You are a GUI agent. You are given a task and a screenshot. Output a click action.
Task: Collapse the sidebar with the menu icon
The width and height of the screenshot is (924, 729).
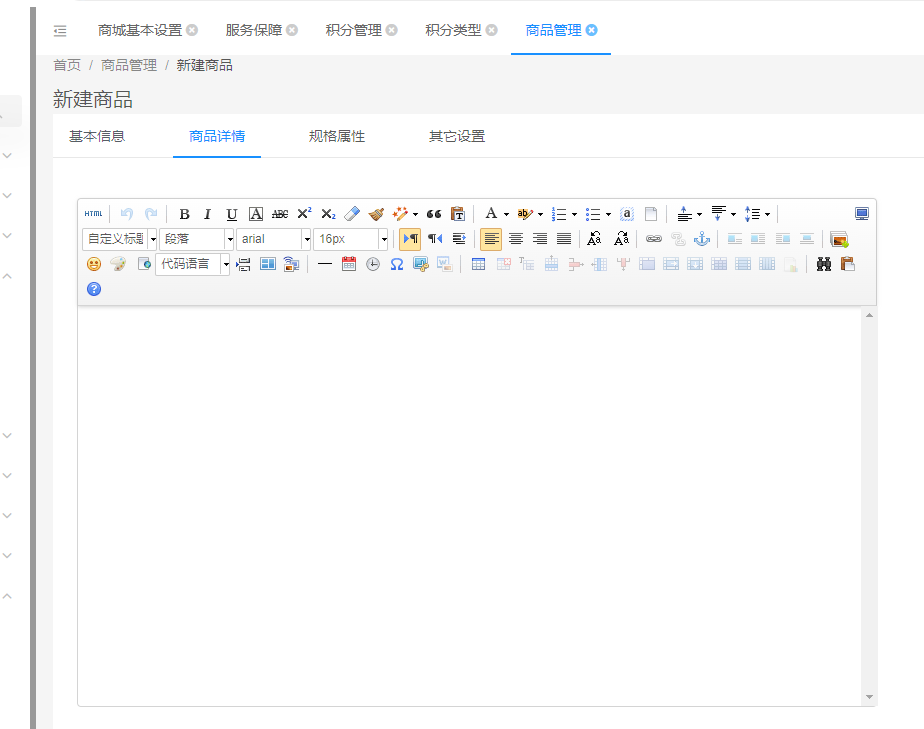(x=60, y=31)
